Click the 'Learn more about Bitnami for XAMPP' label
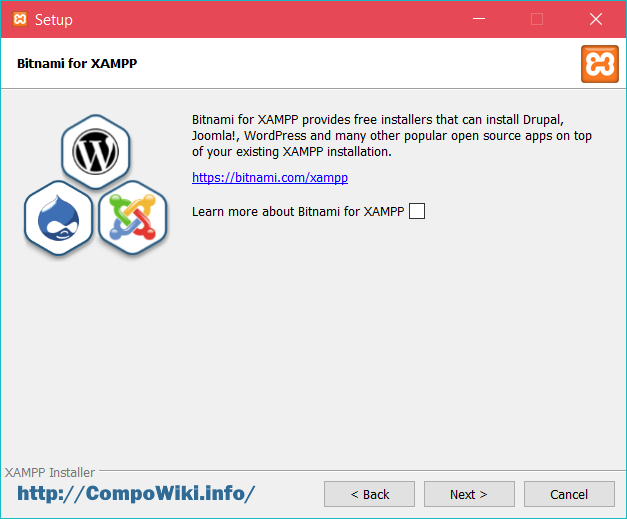This screenshot has width=627, height=519. coord(298,211)
